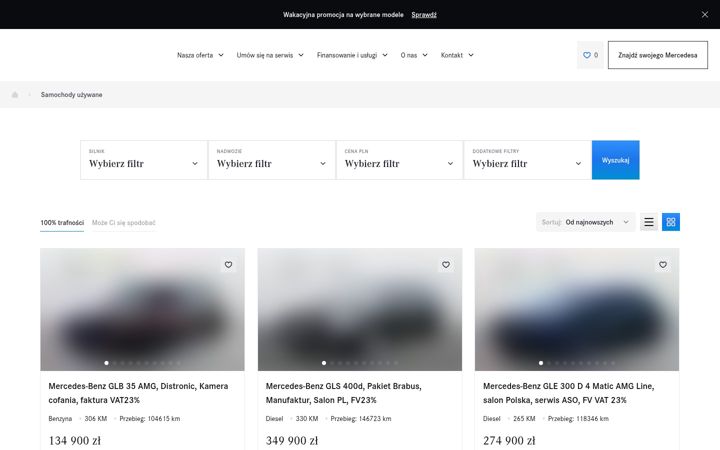Expand the Silnik filter dropdown
The width and height of the screenshot is (720, 450).
144,160
